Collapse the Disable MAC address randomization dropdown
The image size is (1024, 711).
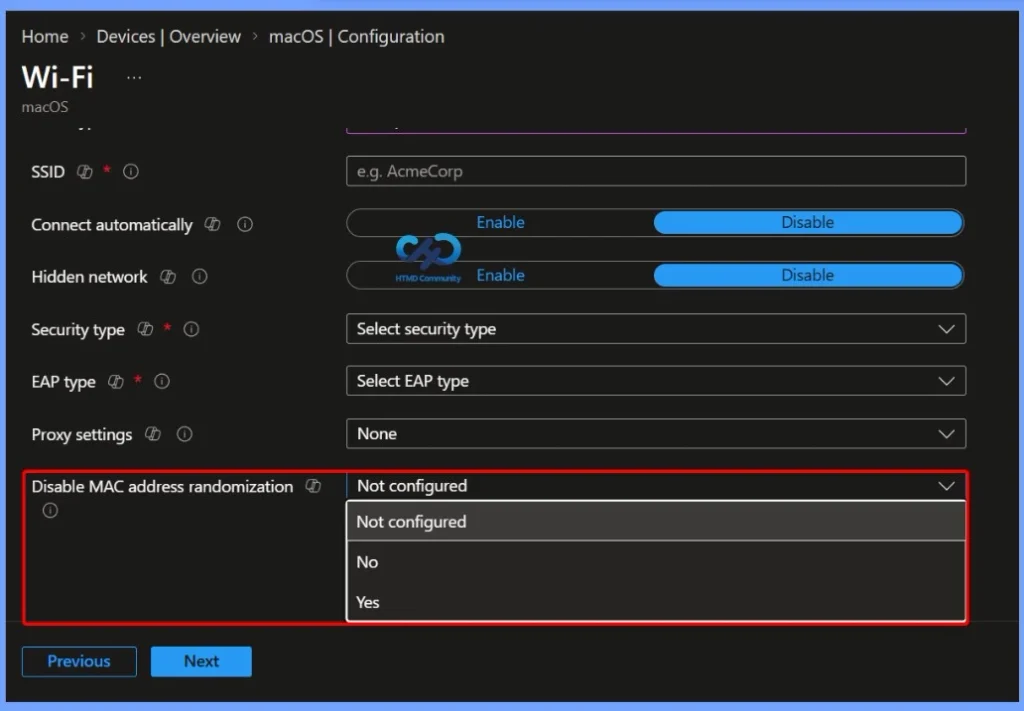656,486
